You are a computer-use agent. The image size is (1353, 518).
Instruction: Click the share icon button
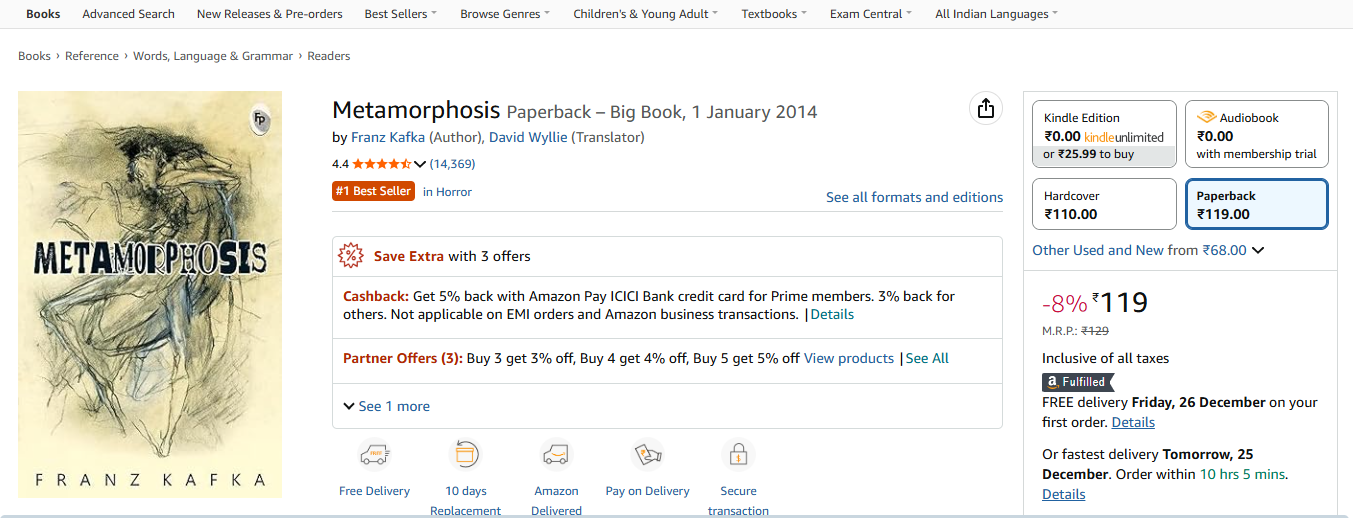(986, 109)
